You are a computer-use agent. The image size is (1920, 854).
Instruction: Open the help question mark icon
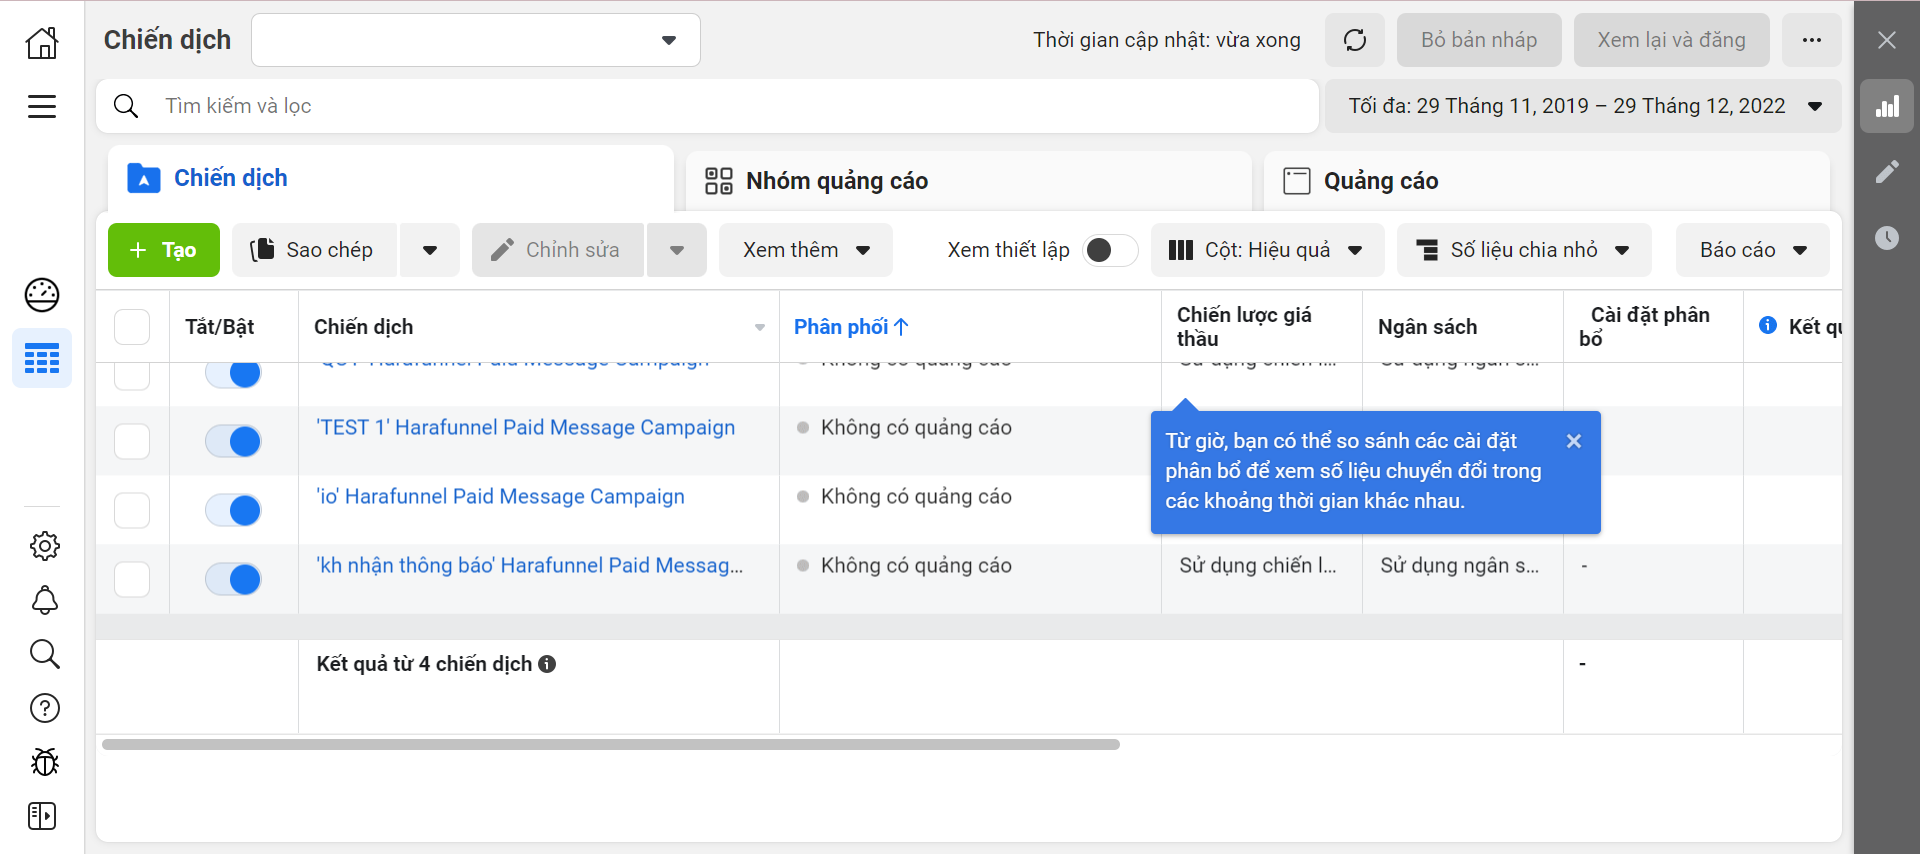[x=44, y=708]
